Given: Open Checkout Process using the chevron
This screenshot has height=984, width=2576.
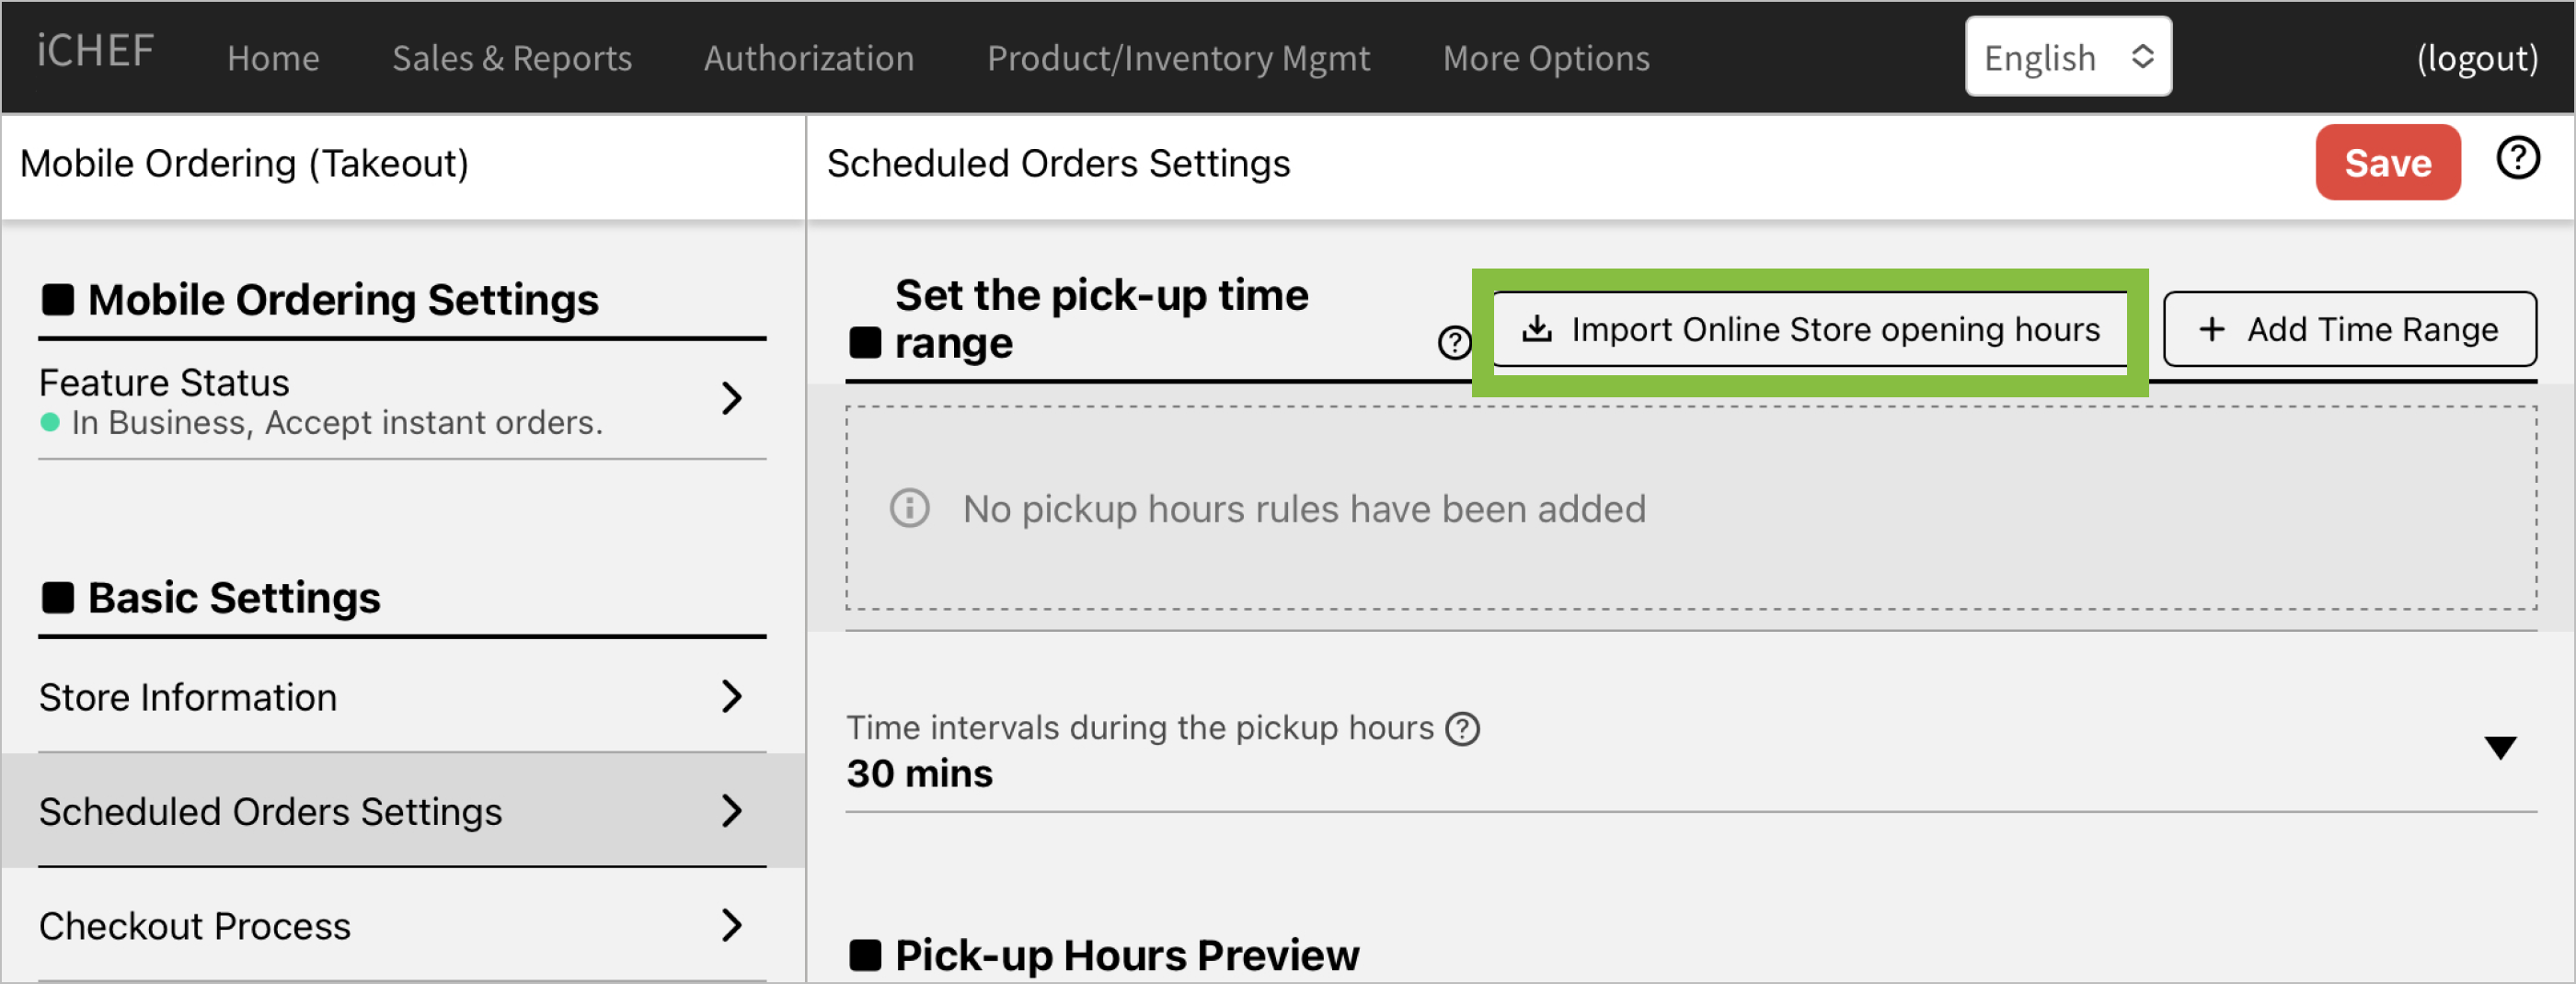Looking at the screenshot, I should point(731,925).
